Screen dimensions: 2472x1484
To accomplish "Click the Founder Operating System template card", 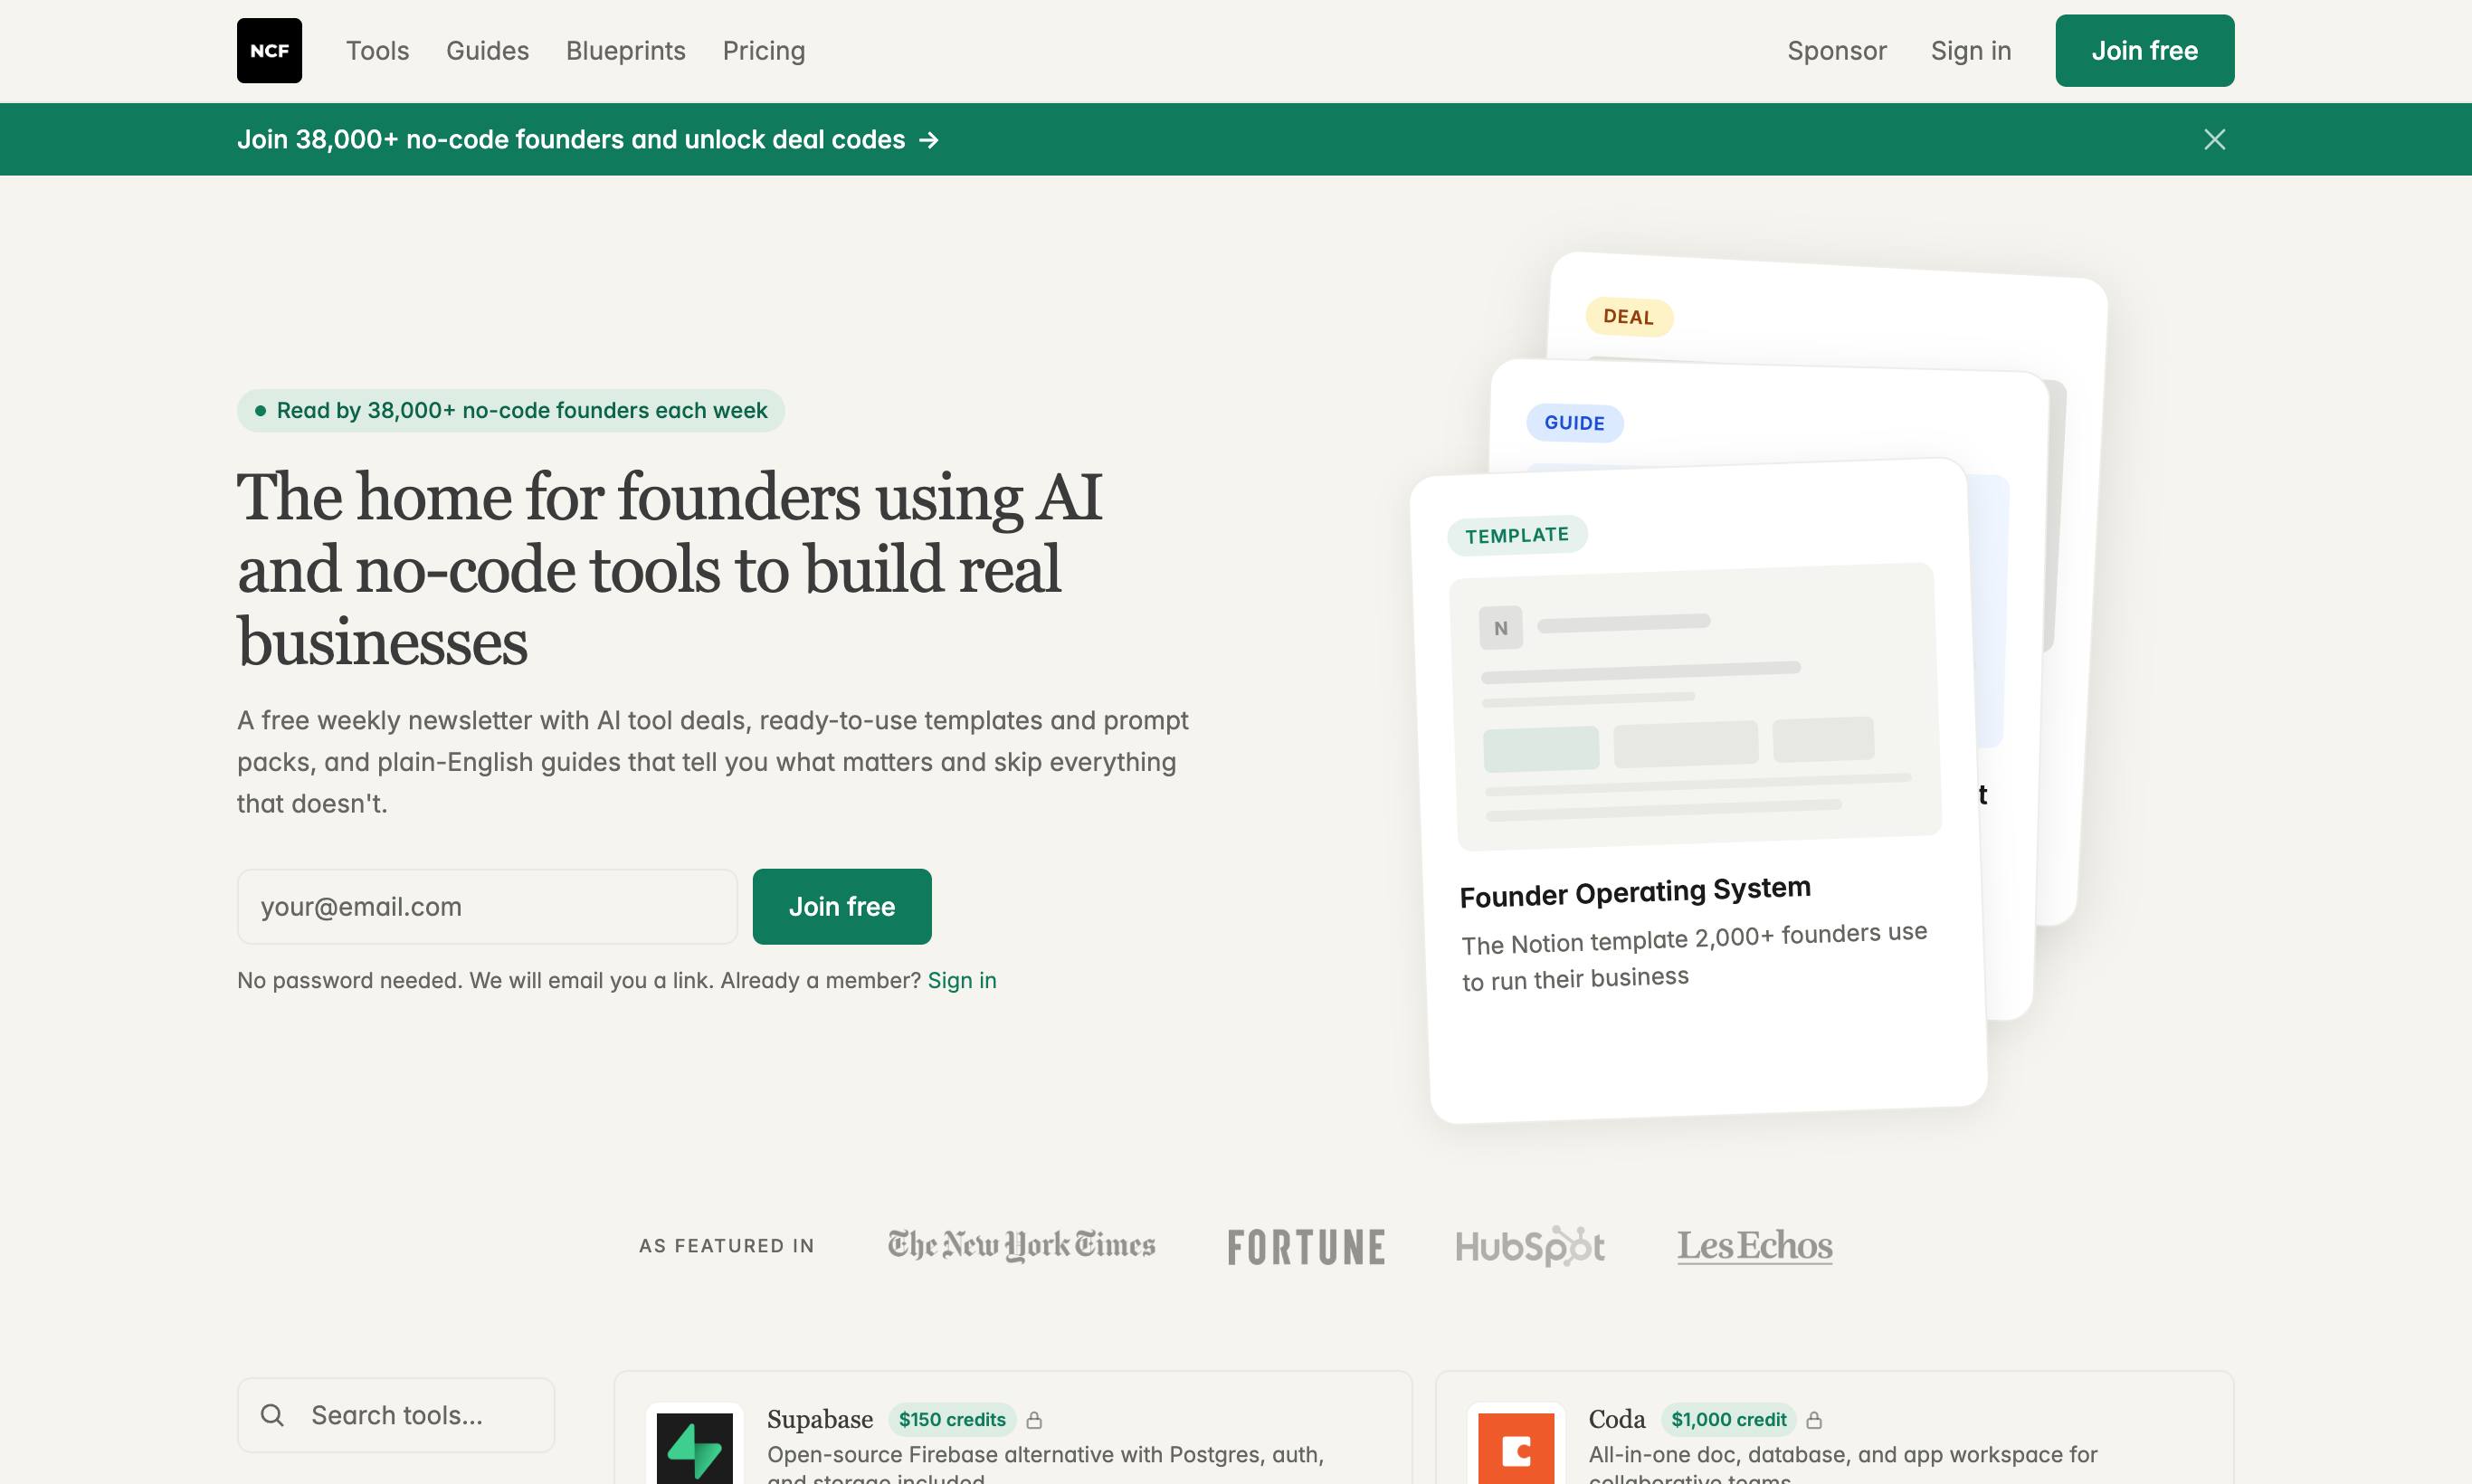I will (1699, 790).
